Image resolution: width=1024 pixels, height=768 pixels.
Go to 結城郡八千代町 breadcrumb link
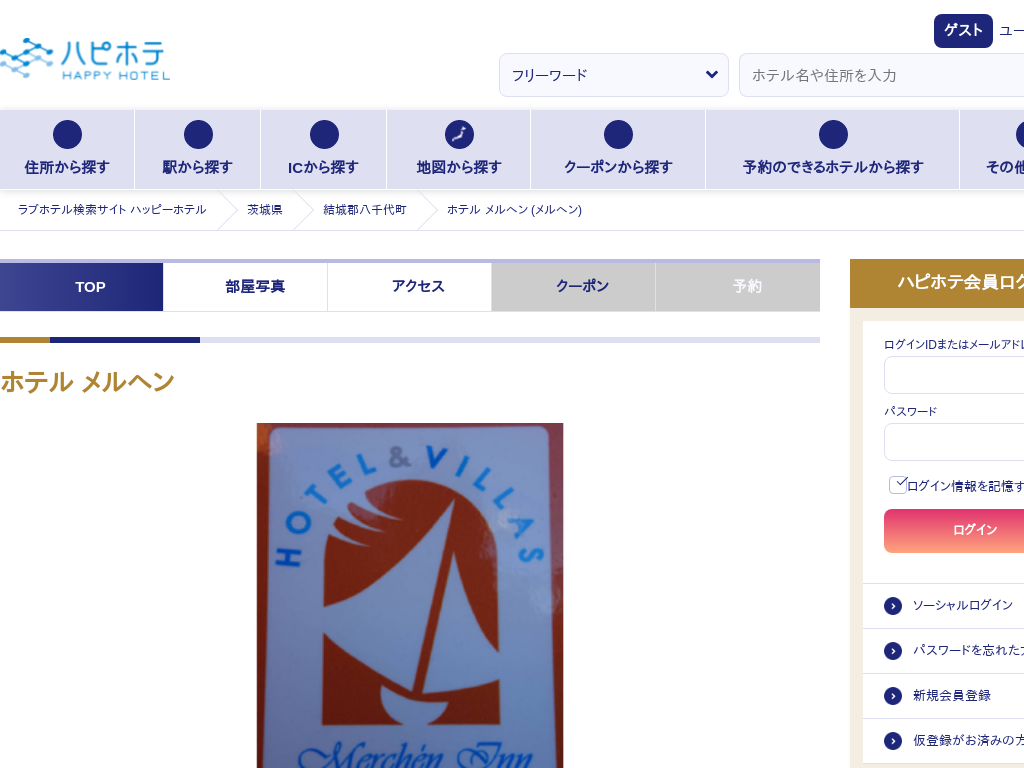click(x=364, y=210)
